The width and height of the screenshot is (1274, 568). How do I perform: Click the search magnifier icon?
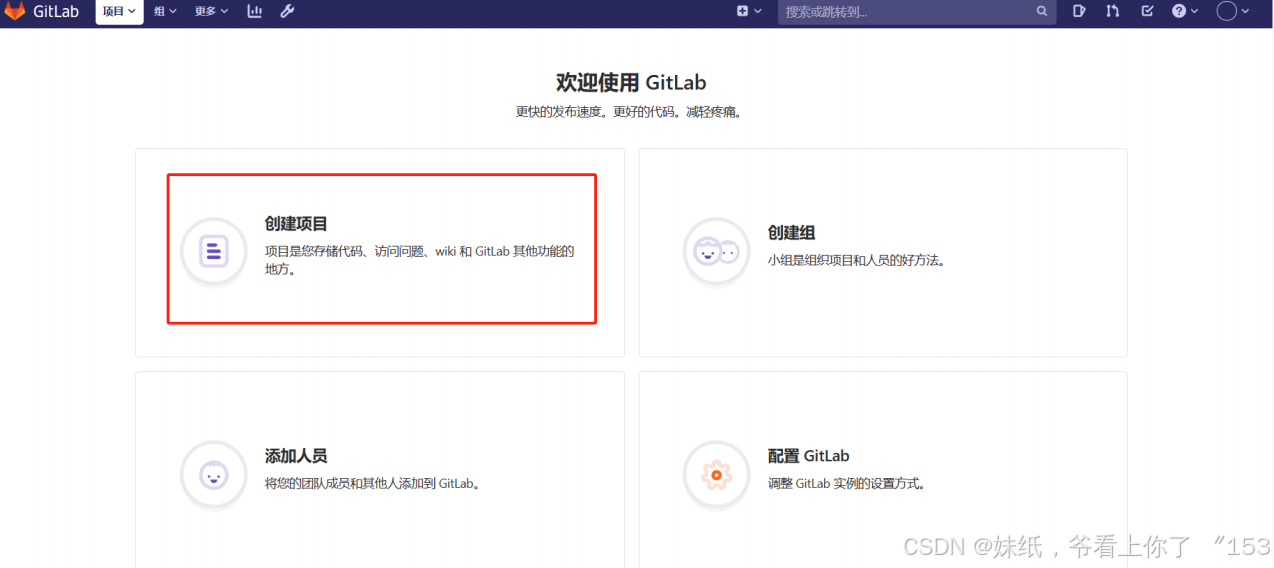[x=1042, y=12]
